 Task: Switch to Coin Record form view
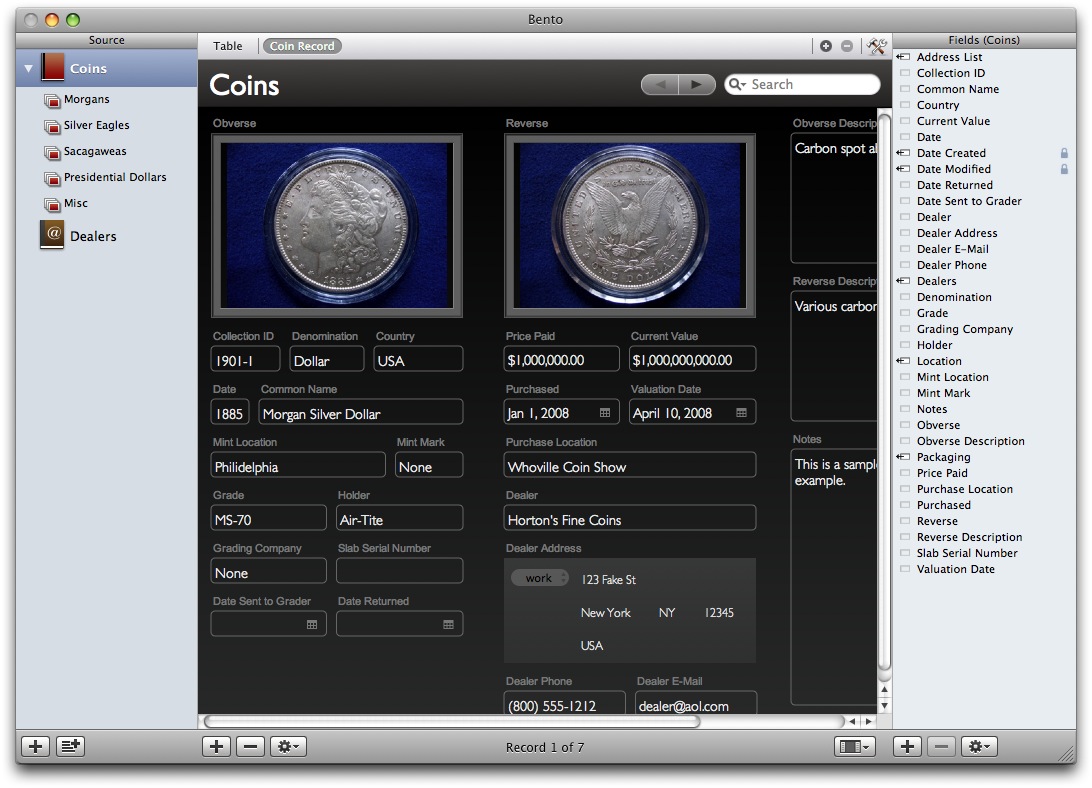point(302,46)
